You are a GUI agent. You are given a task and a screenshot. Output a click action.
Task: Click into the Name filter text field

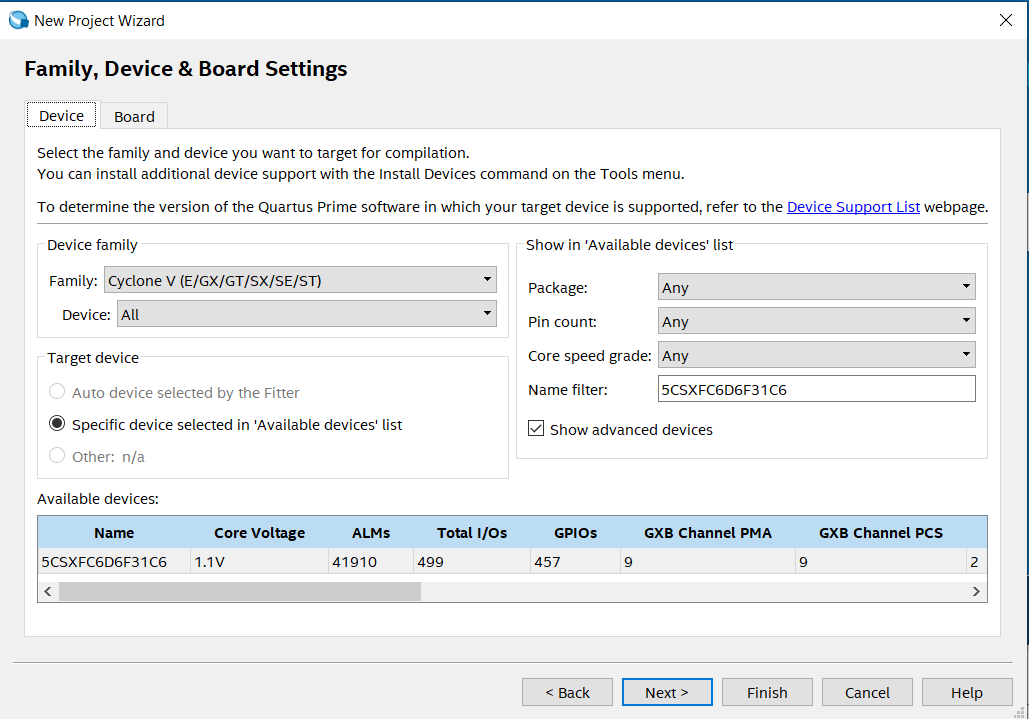tap(816, 390)
